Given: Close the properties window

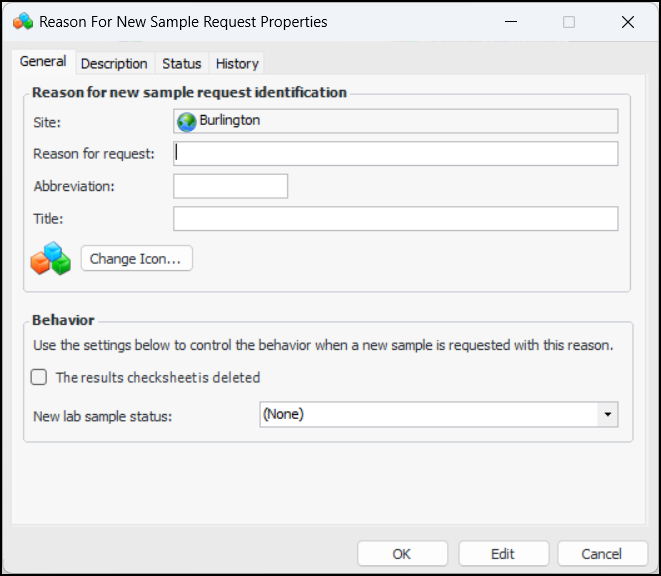Looking at the screenshot, I should (627, 21).
